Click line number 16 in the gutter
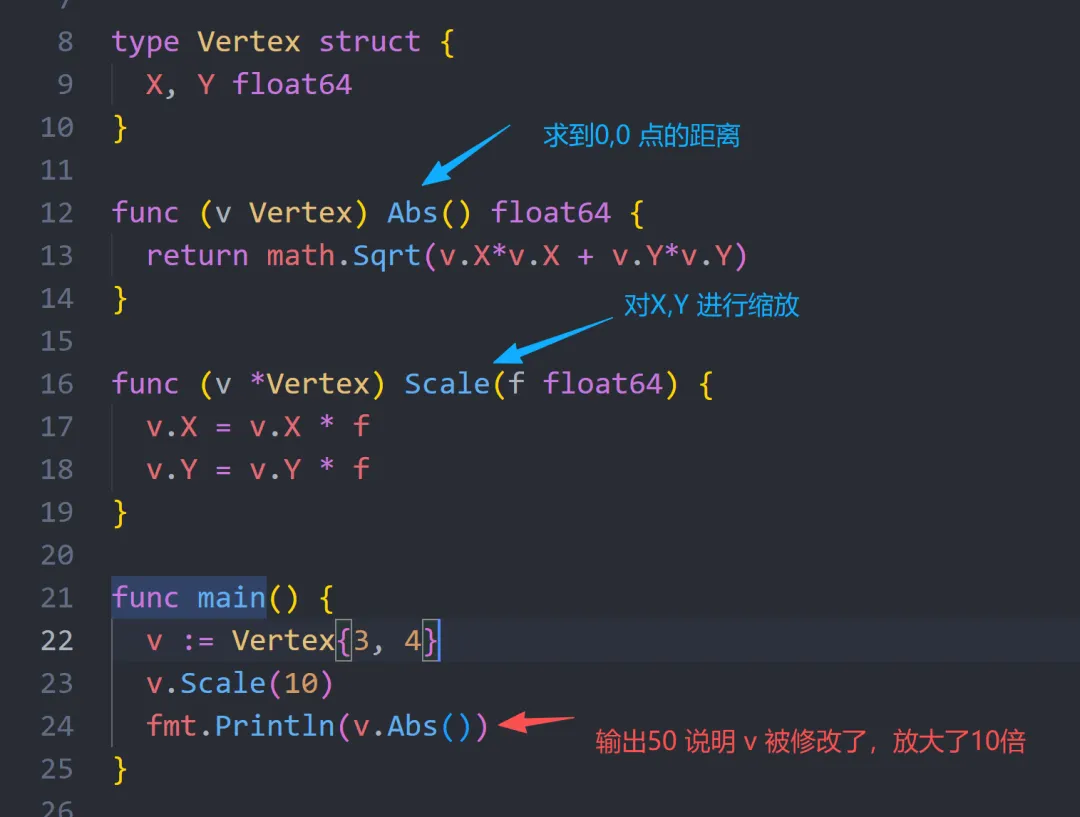 (x=57, y=384)
